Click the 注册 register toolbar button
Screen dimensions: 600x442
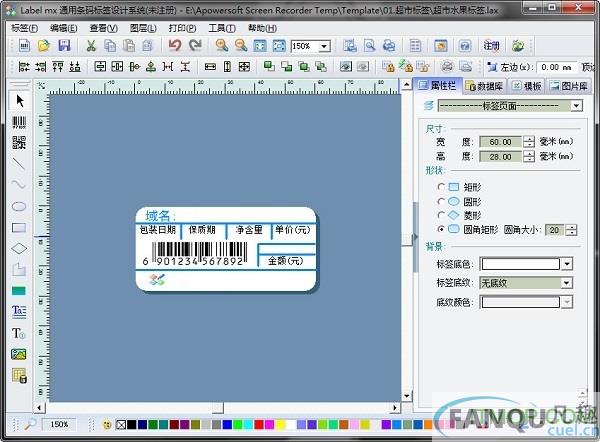[491, 46]
